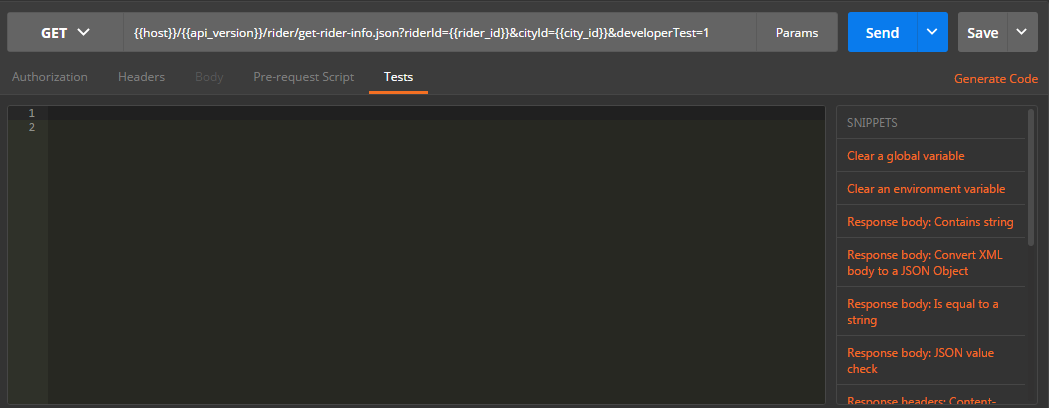Click the SNIPPETS heading

click(872, 123)
